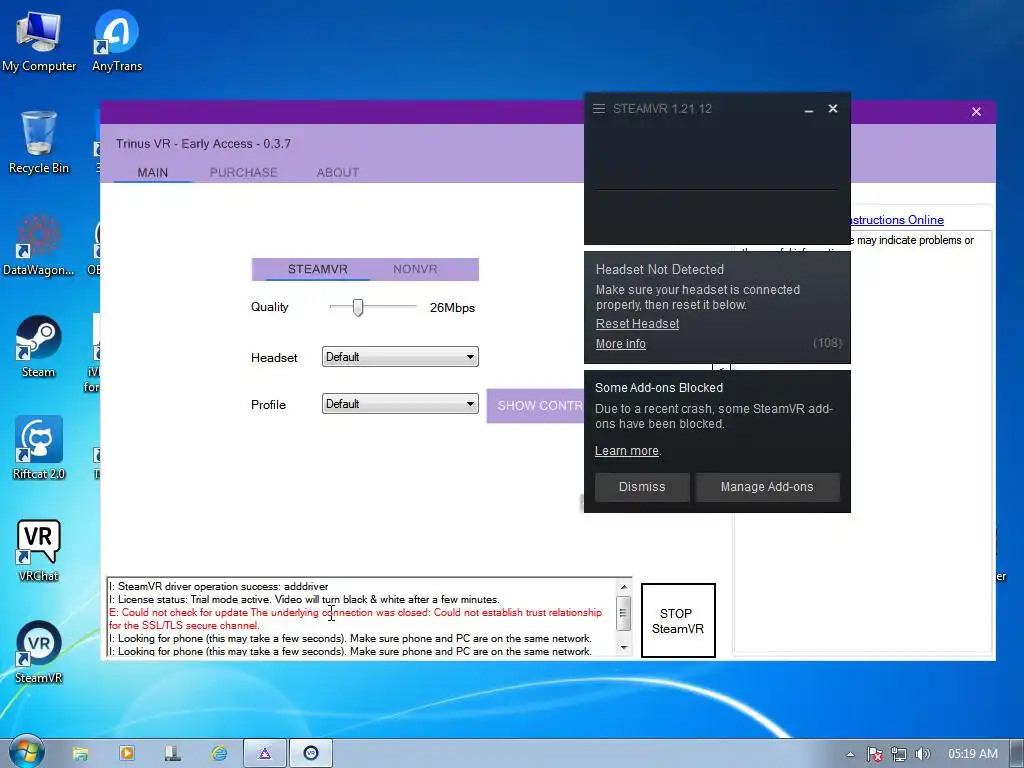Click the red SSL/TLS error log line
Viewport: 1024px width, 768px height.
pyautogui.click(x=355, y=619)
